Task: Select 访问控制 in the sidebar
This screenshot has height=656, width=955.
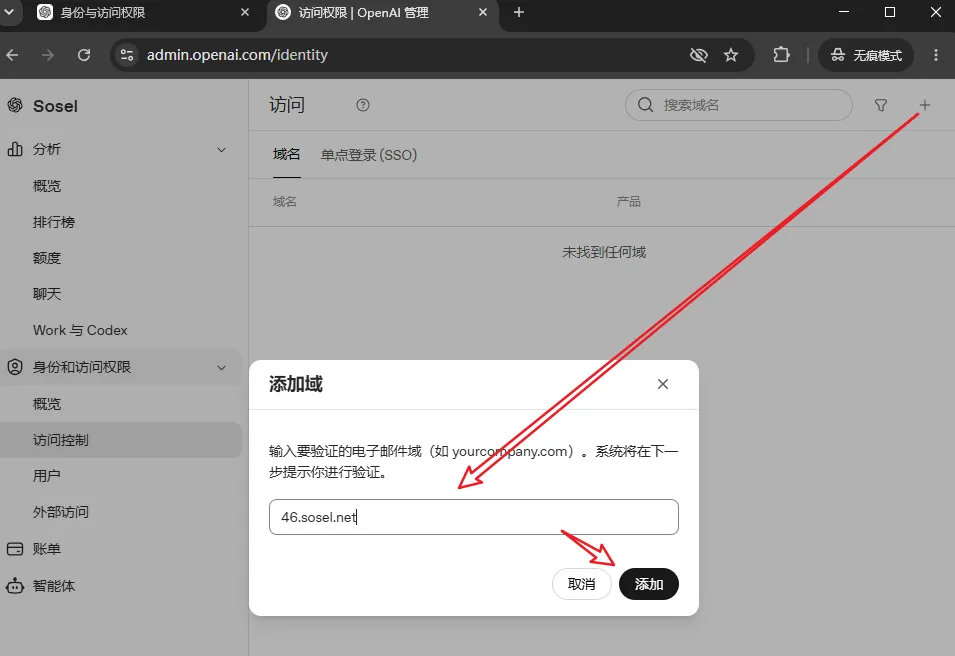Action: pyautogui.click(x=121, y=440)
